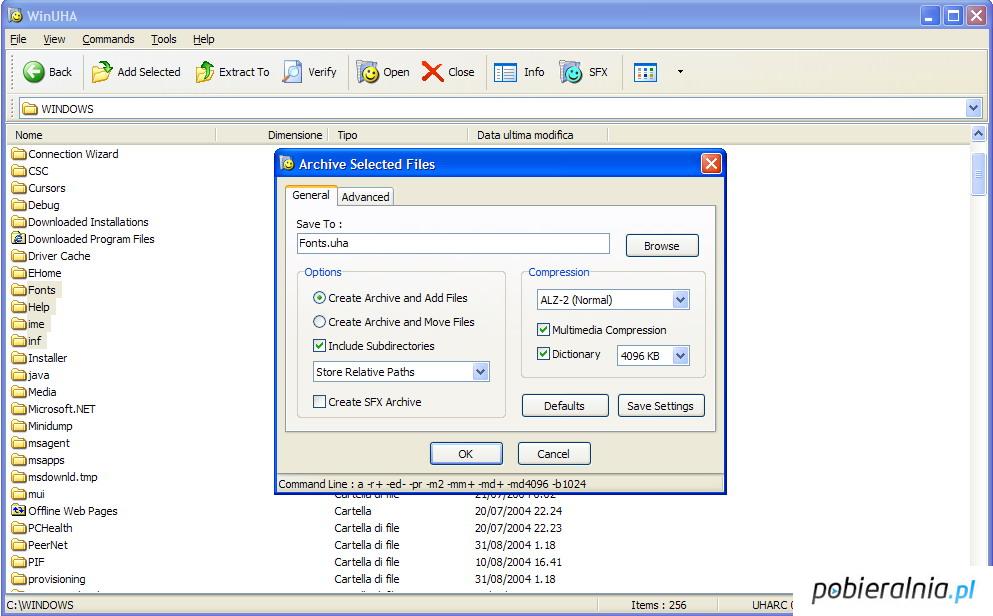Enable the Create SFX Archive checkbox
Screen dimensions: 993x616
tap(320, 401)
